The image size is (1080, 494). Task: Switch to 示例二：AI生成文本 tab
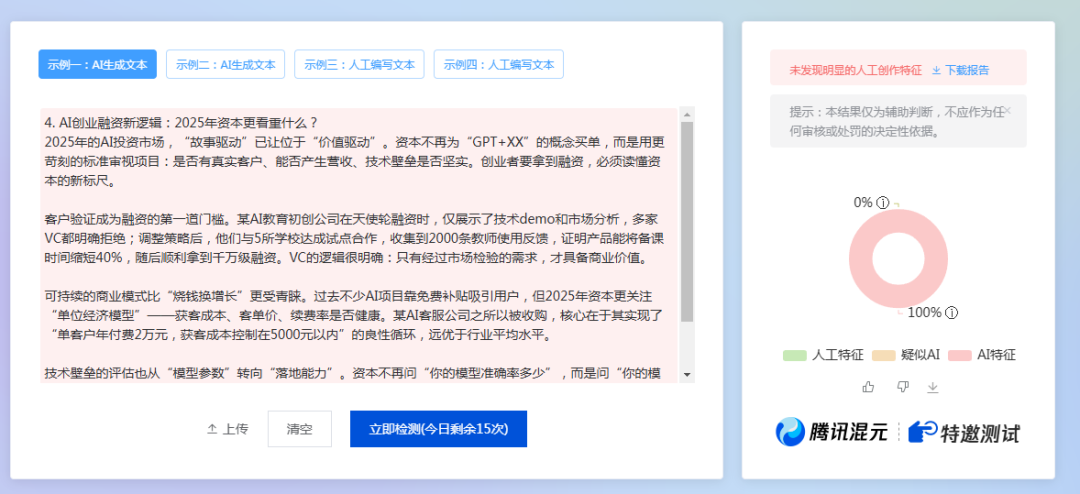click(225, 65)
